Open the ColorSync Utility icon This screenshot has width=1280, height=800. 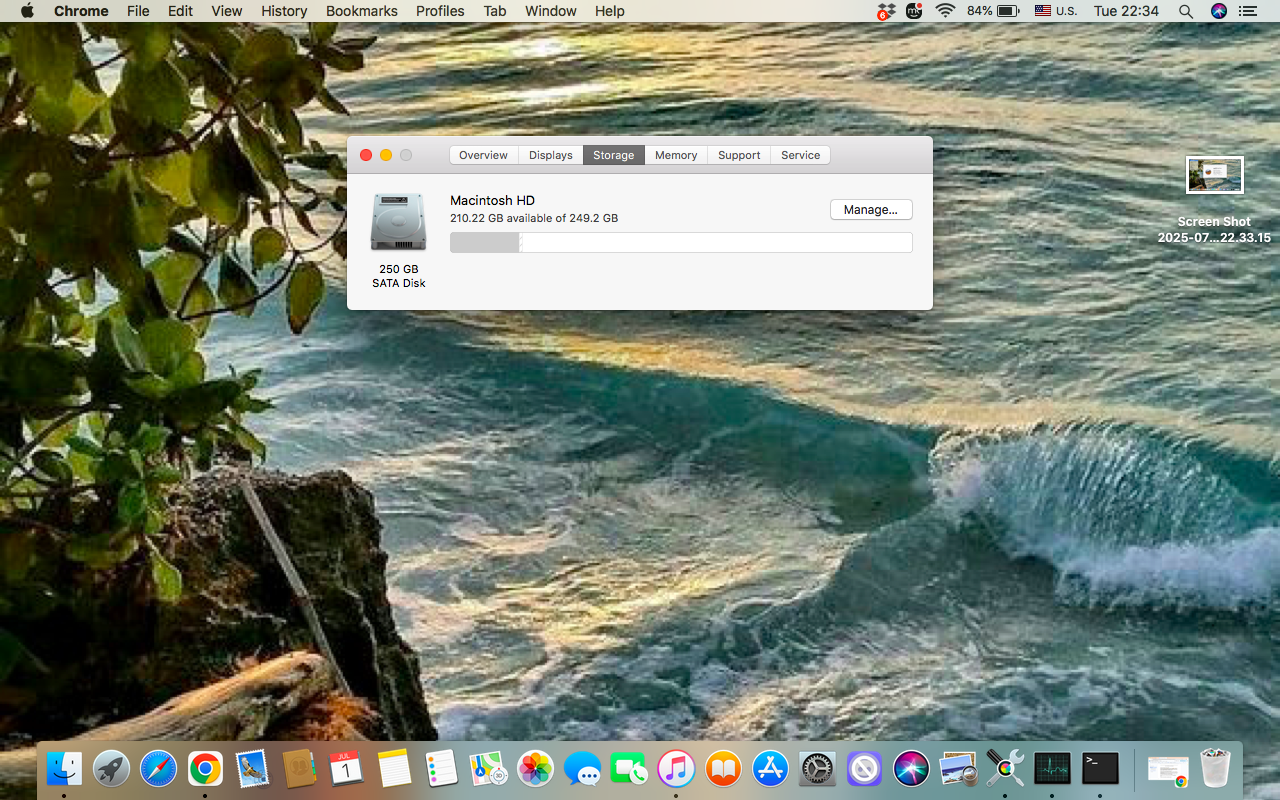click(1005, 768)
